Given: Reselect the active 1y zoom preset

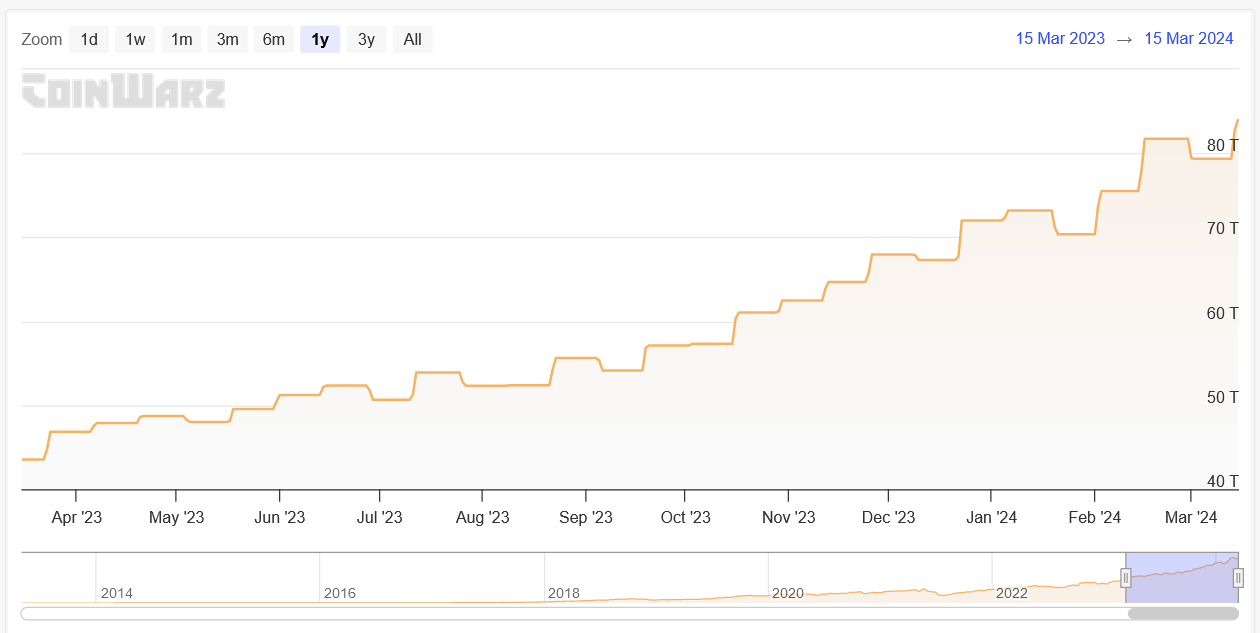Looking at the screenshot, I should (320, 39).
